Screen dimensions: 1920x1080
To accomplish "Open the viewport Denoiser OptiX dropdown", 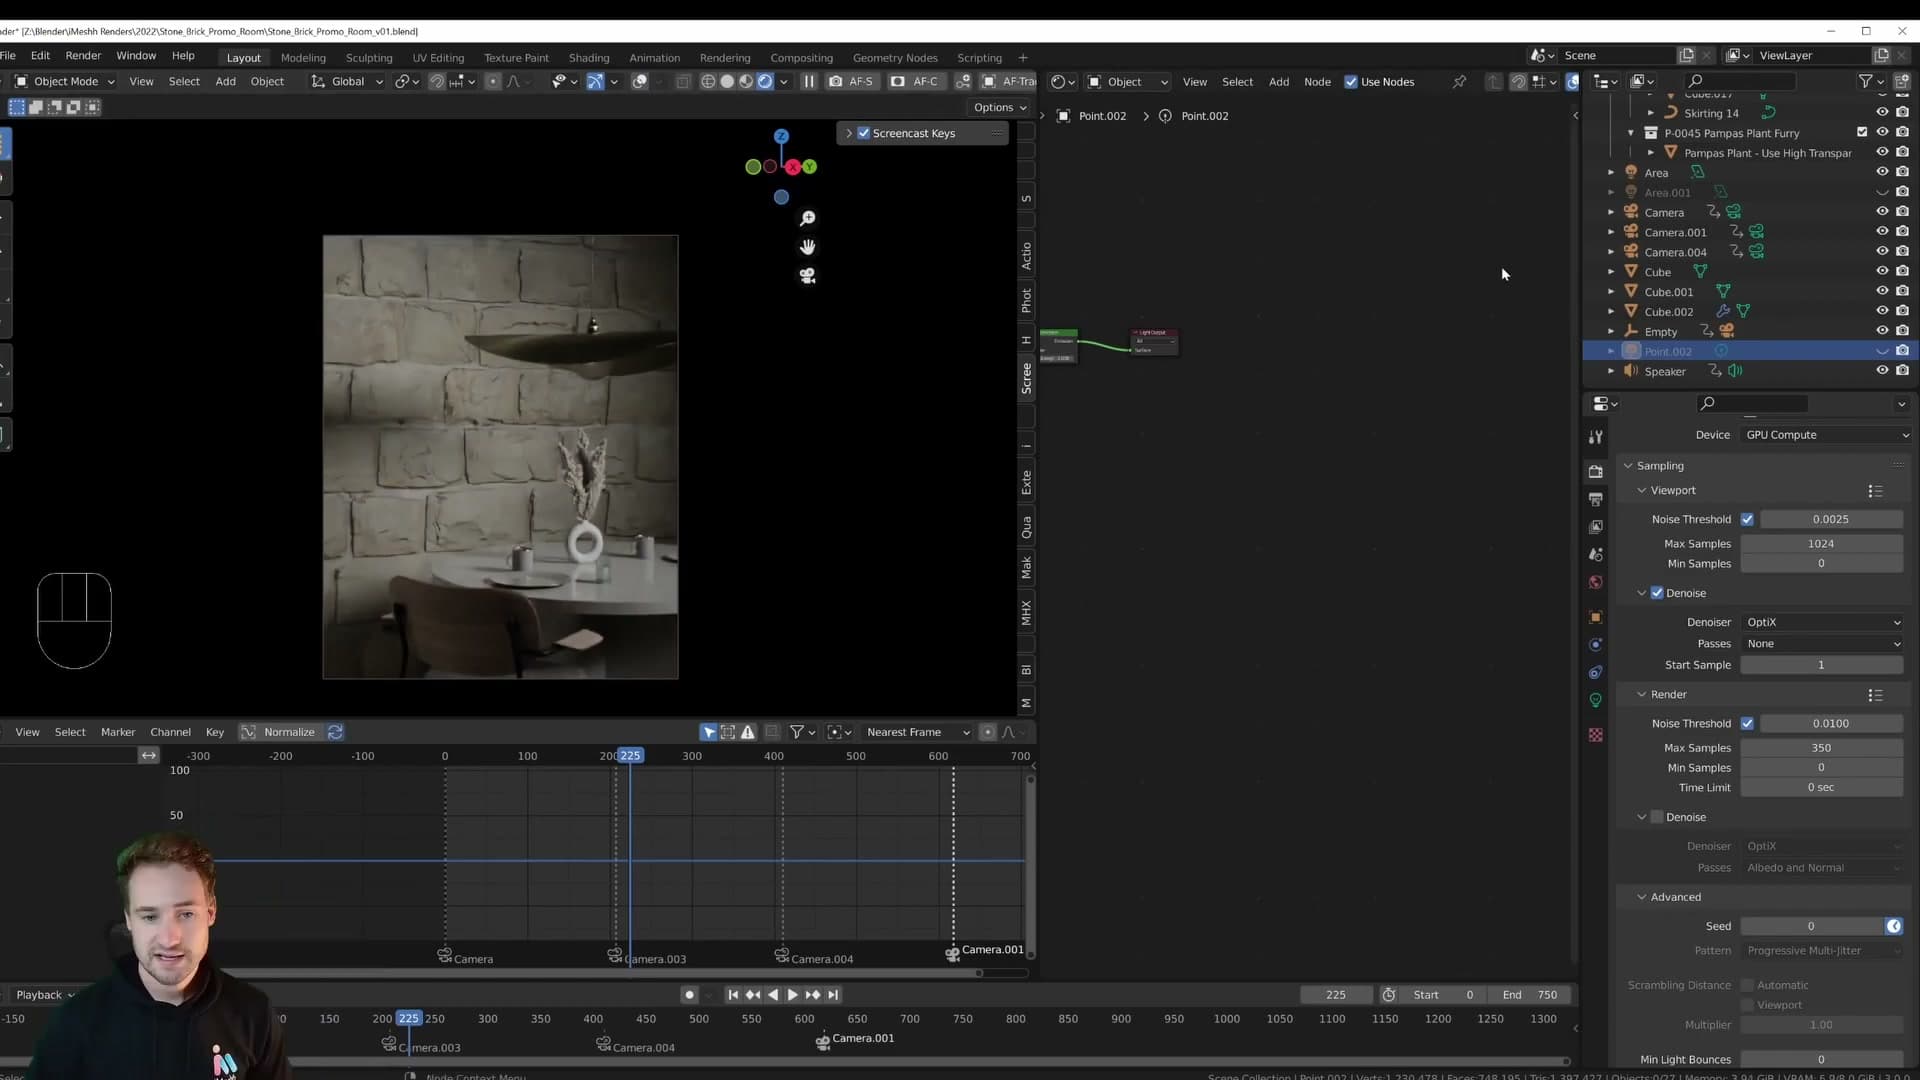I will (1822, 622).
